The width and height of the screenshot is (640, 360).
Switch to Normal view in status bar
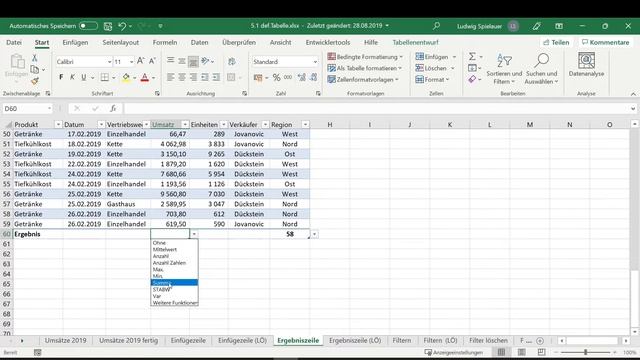point(501,352)
